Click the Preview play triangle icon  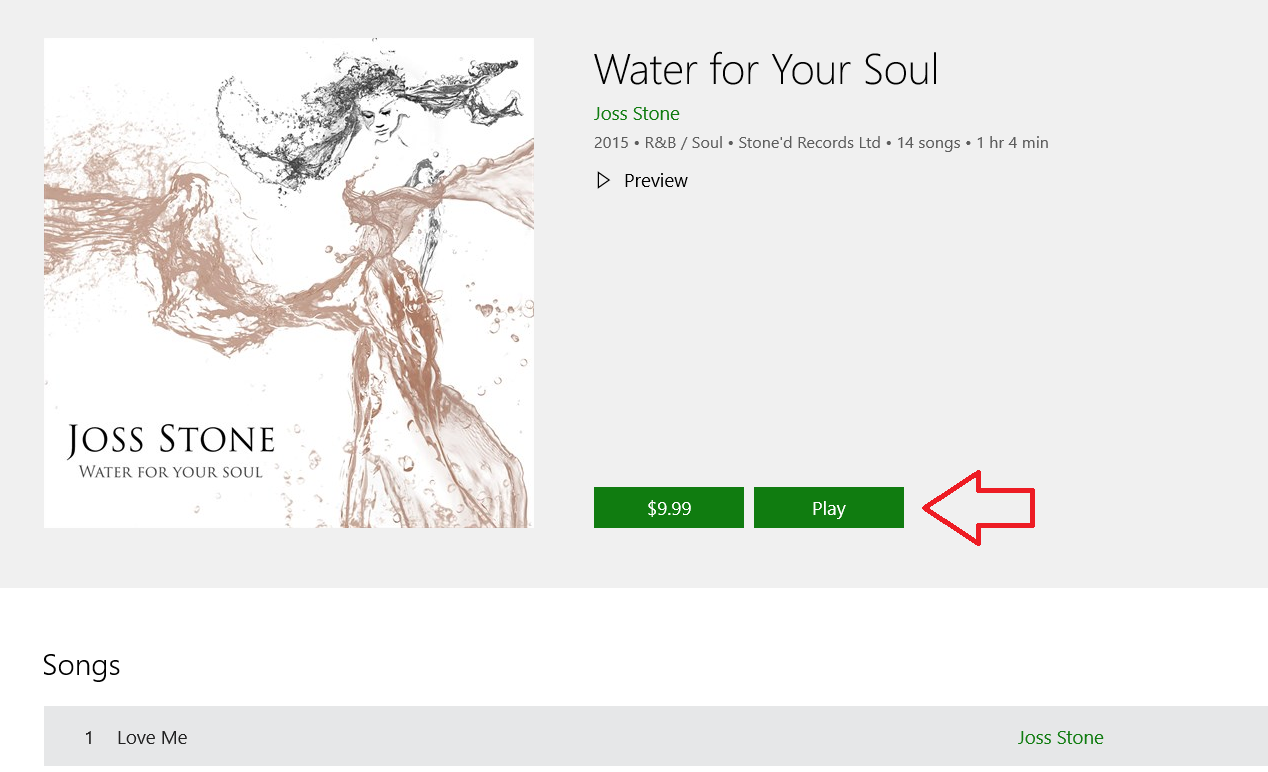point(603,181)
